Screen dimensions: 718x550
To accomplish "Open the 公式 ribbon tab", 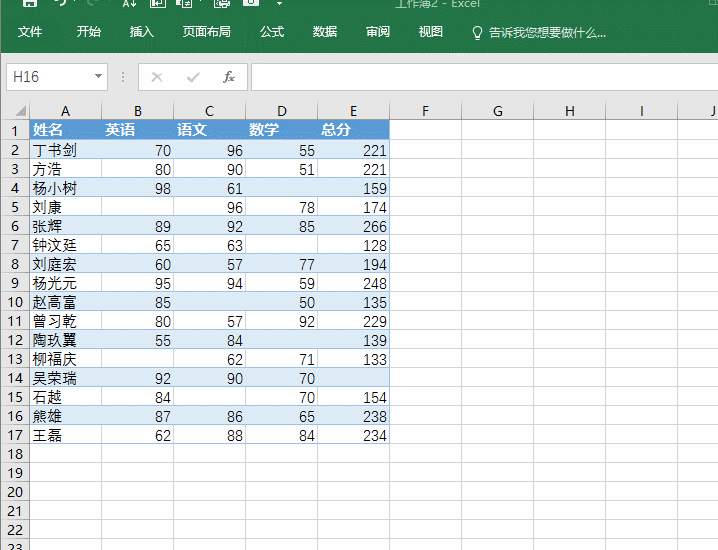I will click(272, 32).
